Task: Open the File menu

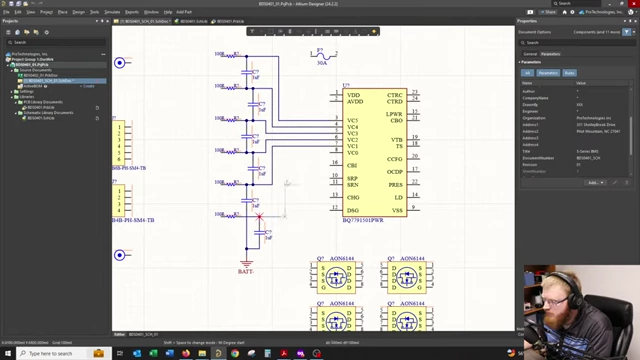Action: click(6, 12)
